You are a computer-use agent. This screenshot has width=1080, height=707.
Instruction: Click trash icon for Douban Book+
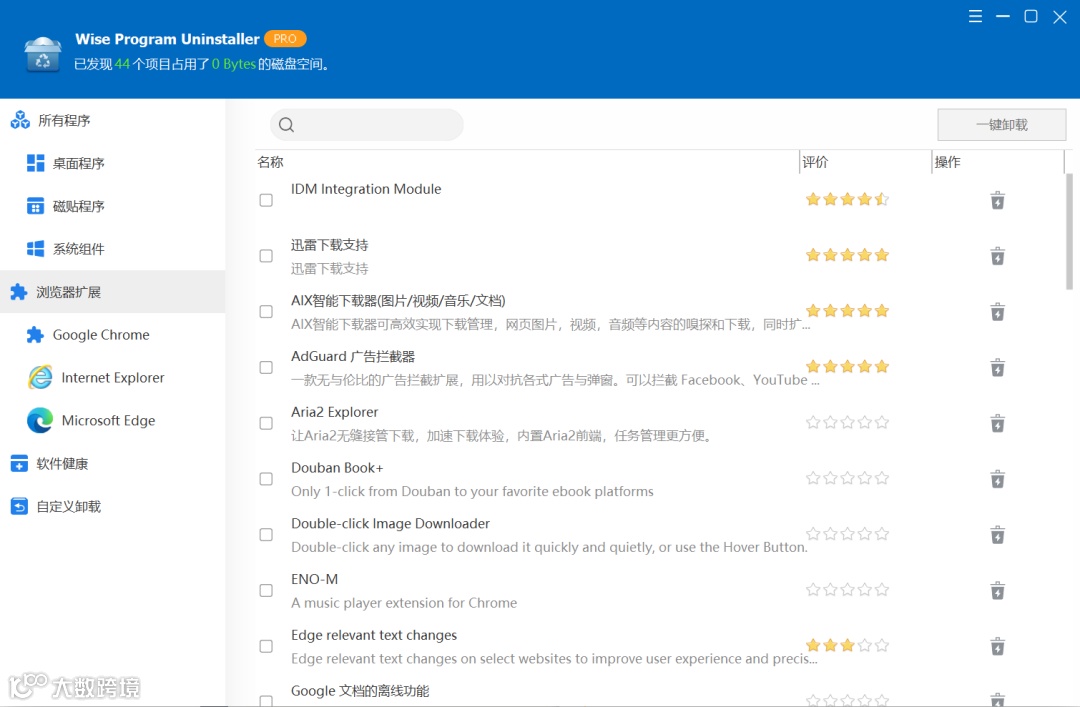tap(997, 480)
